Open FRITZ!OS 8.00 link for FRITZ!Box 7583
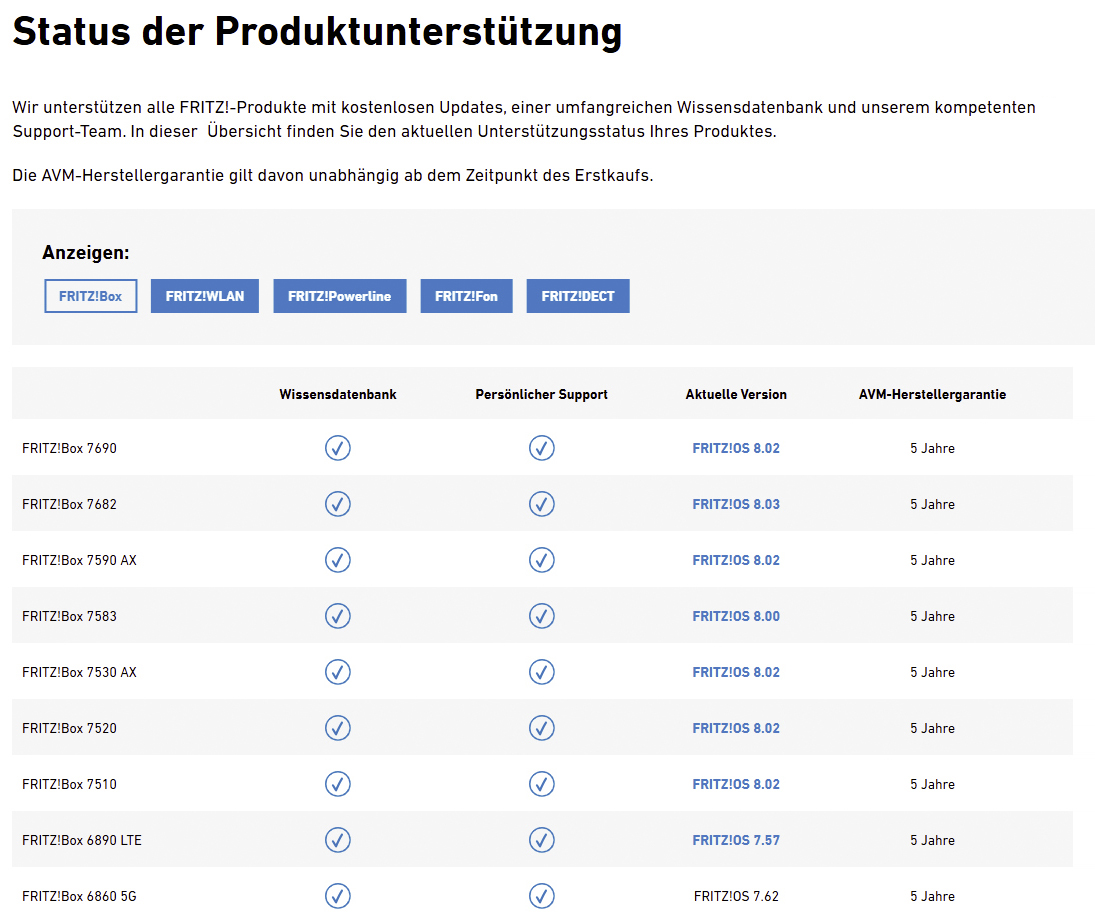Image resolution: width=1095 pixels, height=921 pixels. coord(736,616)
